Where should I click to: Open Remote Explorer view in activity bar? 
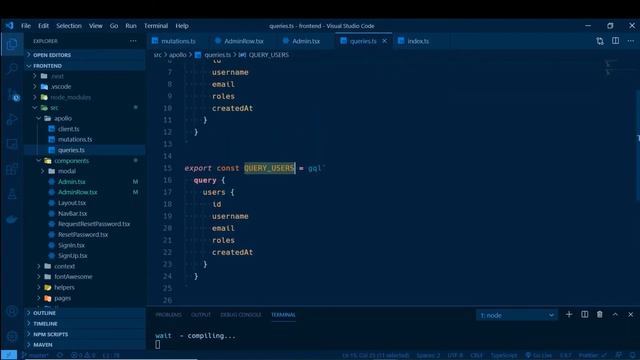[x=12, y=144]
